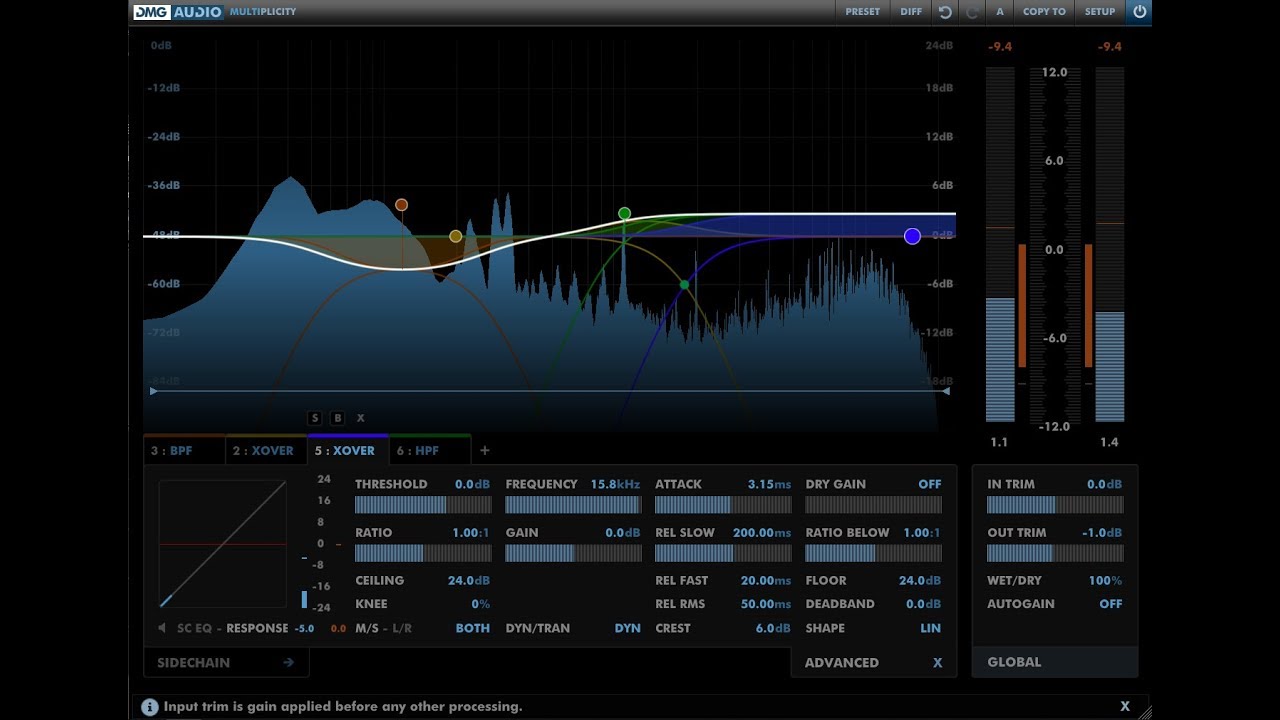Screen dimensions: 1280x720
Task: Change the SHAPE value LIN
Action: coord(930,628)
